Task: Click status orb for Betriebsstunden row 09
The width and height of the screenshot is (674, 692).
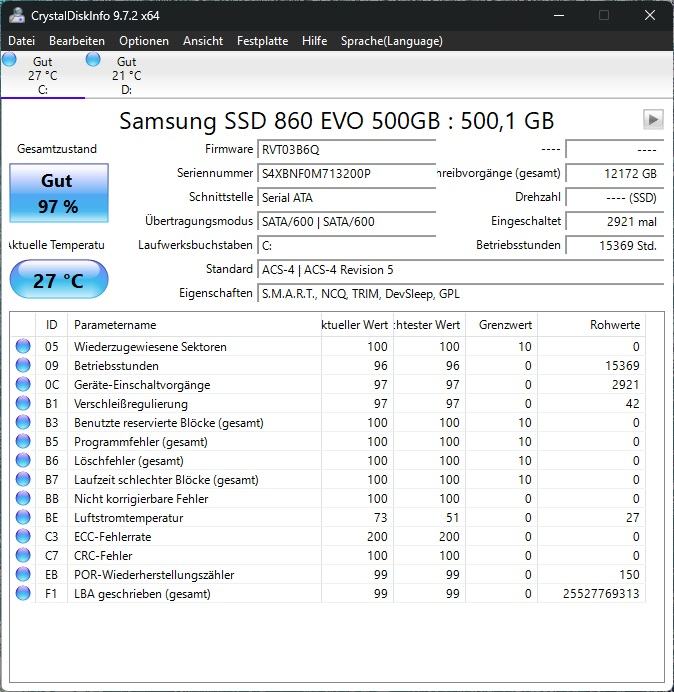Action: pos(23,365)
